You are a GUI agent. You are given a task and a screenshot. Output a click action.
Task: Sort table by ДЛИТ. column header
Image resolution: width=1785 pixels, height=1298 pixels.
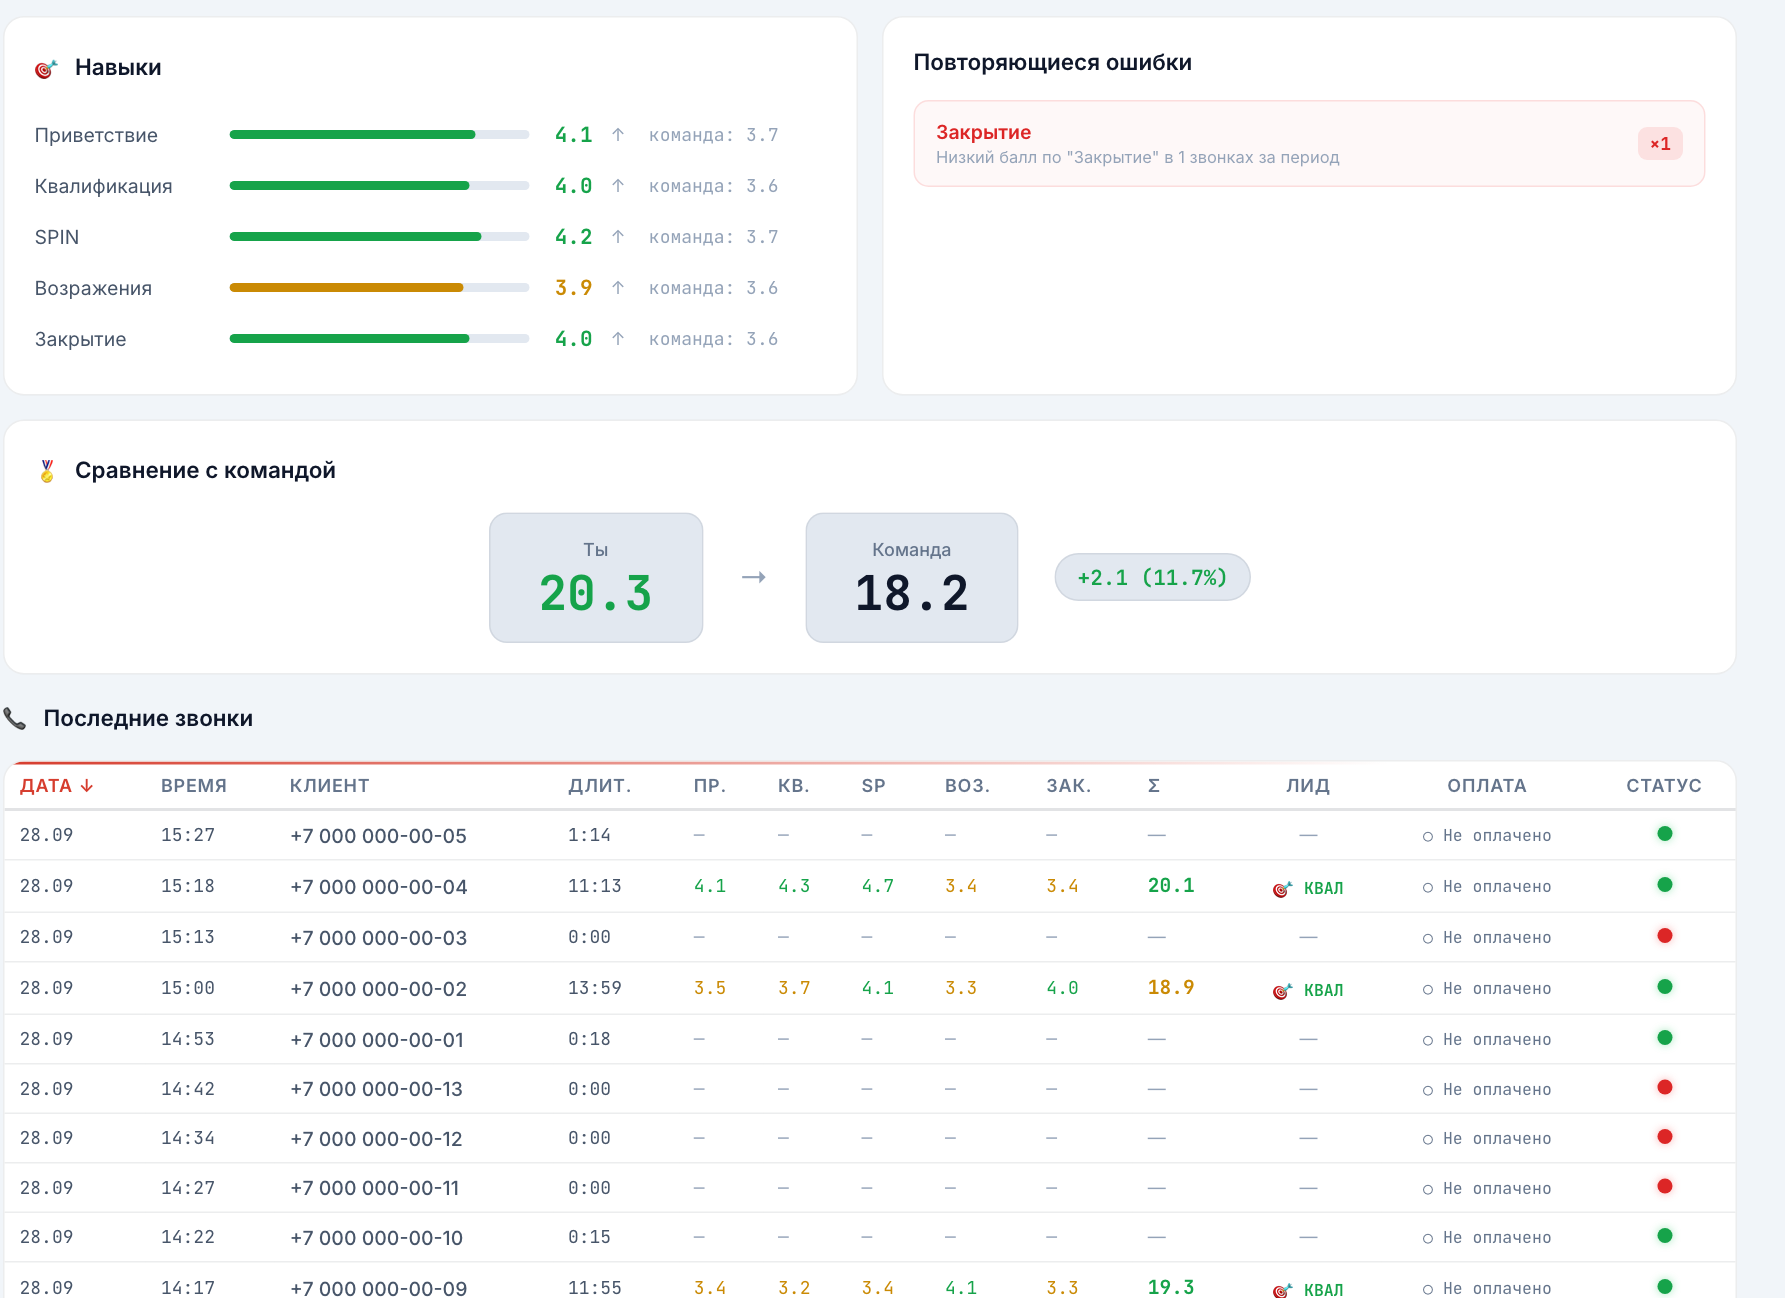[600, 786]
